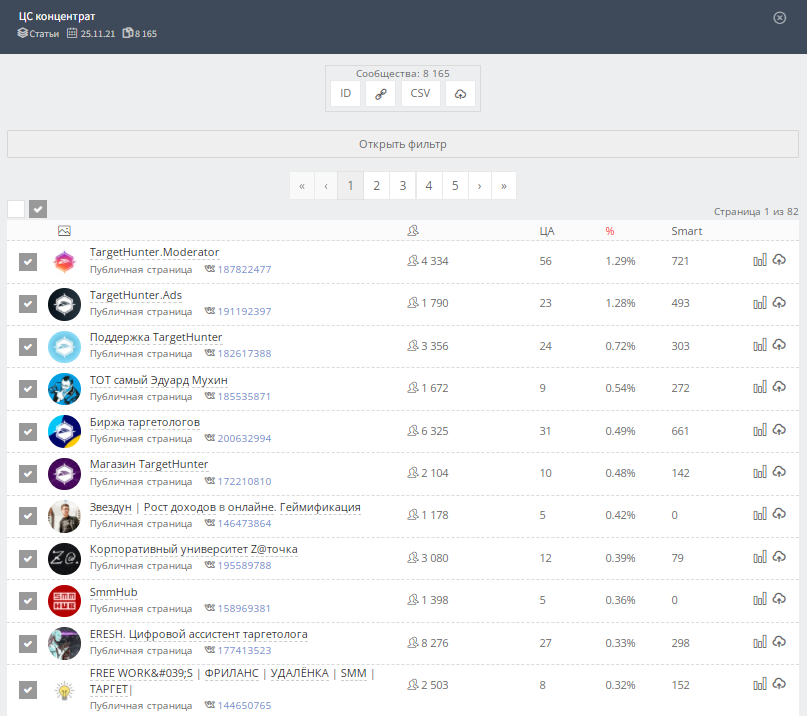
Task: Click cloud icon for Звездун row
Action: 779,514
